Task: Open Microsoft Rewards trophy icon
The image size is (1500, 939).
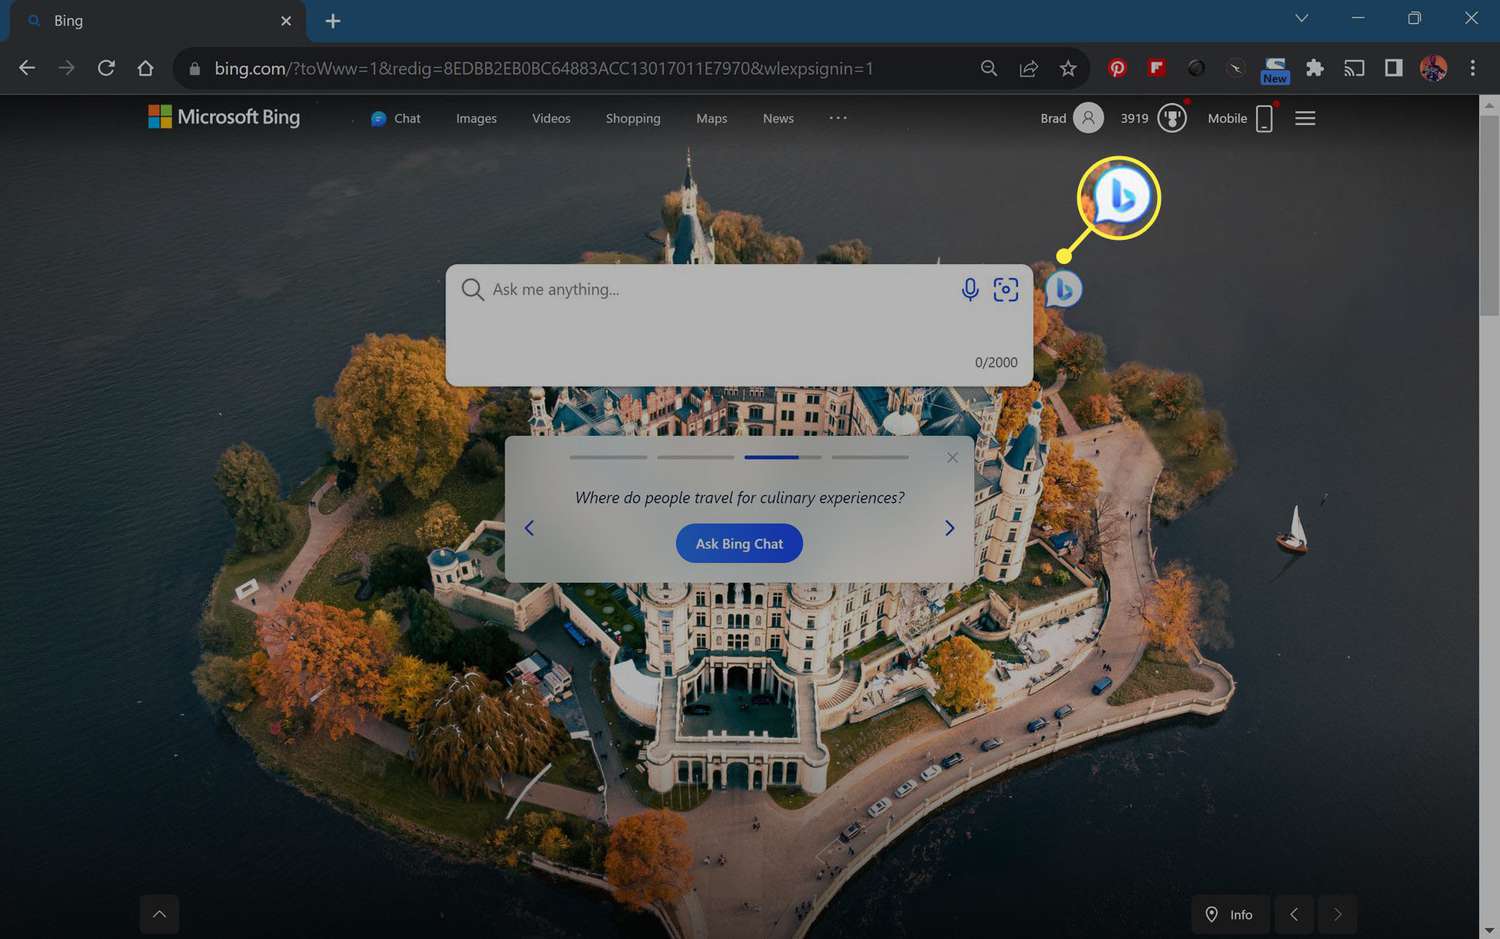Action: click(1171, 118)
